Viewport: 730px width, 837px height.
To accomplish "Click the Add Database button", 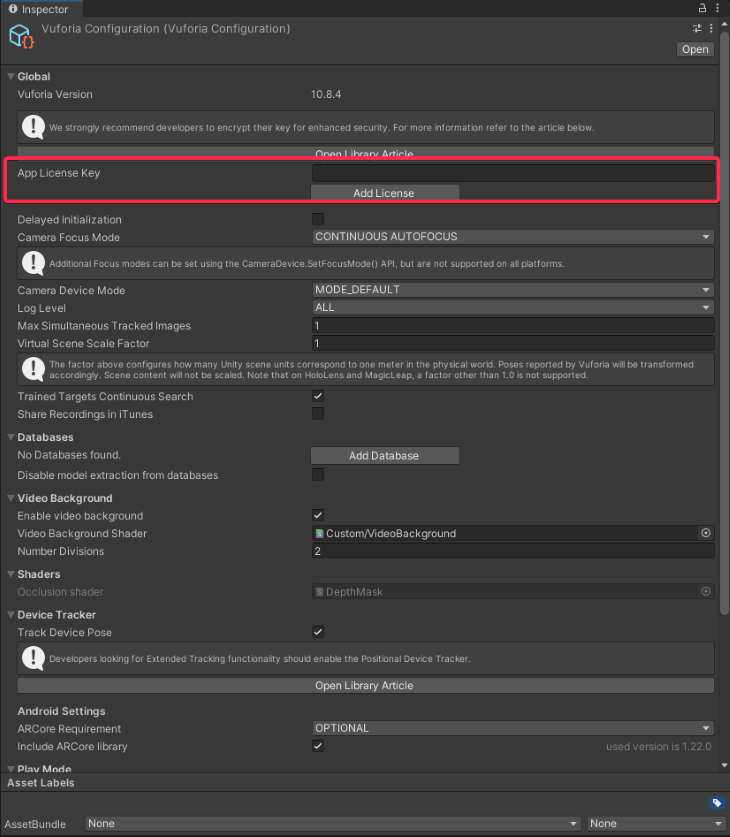I will point(385,455).
